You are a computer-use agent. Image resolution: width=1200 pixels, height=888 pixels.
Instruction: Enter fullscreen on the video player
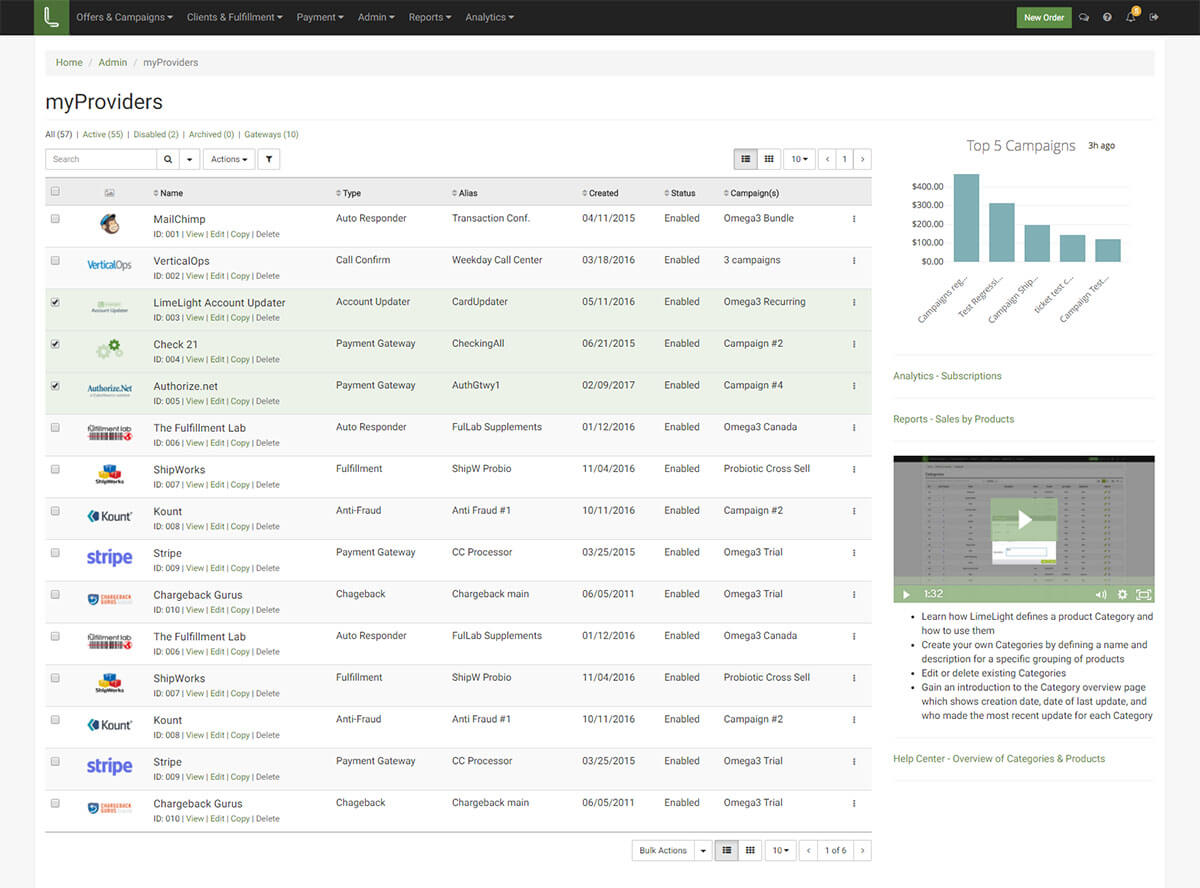(x=1144, y=594)
